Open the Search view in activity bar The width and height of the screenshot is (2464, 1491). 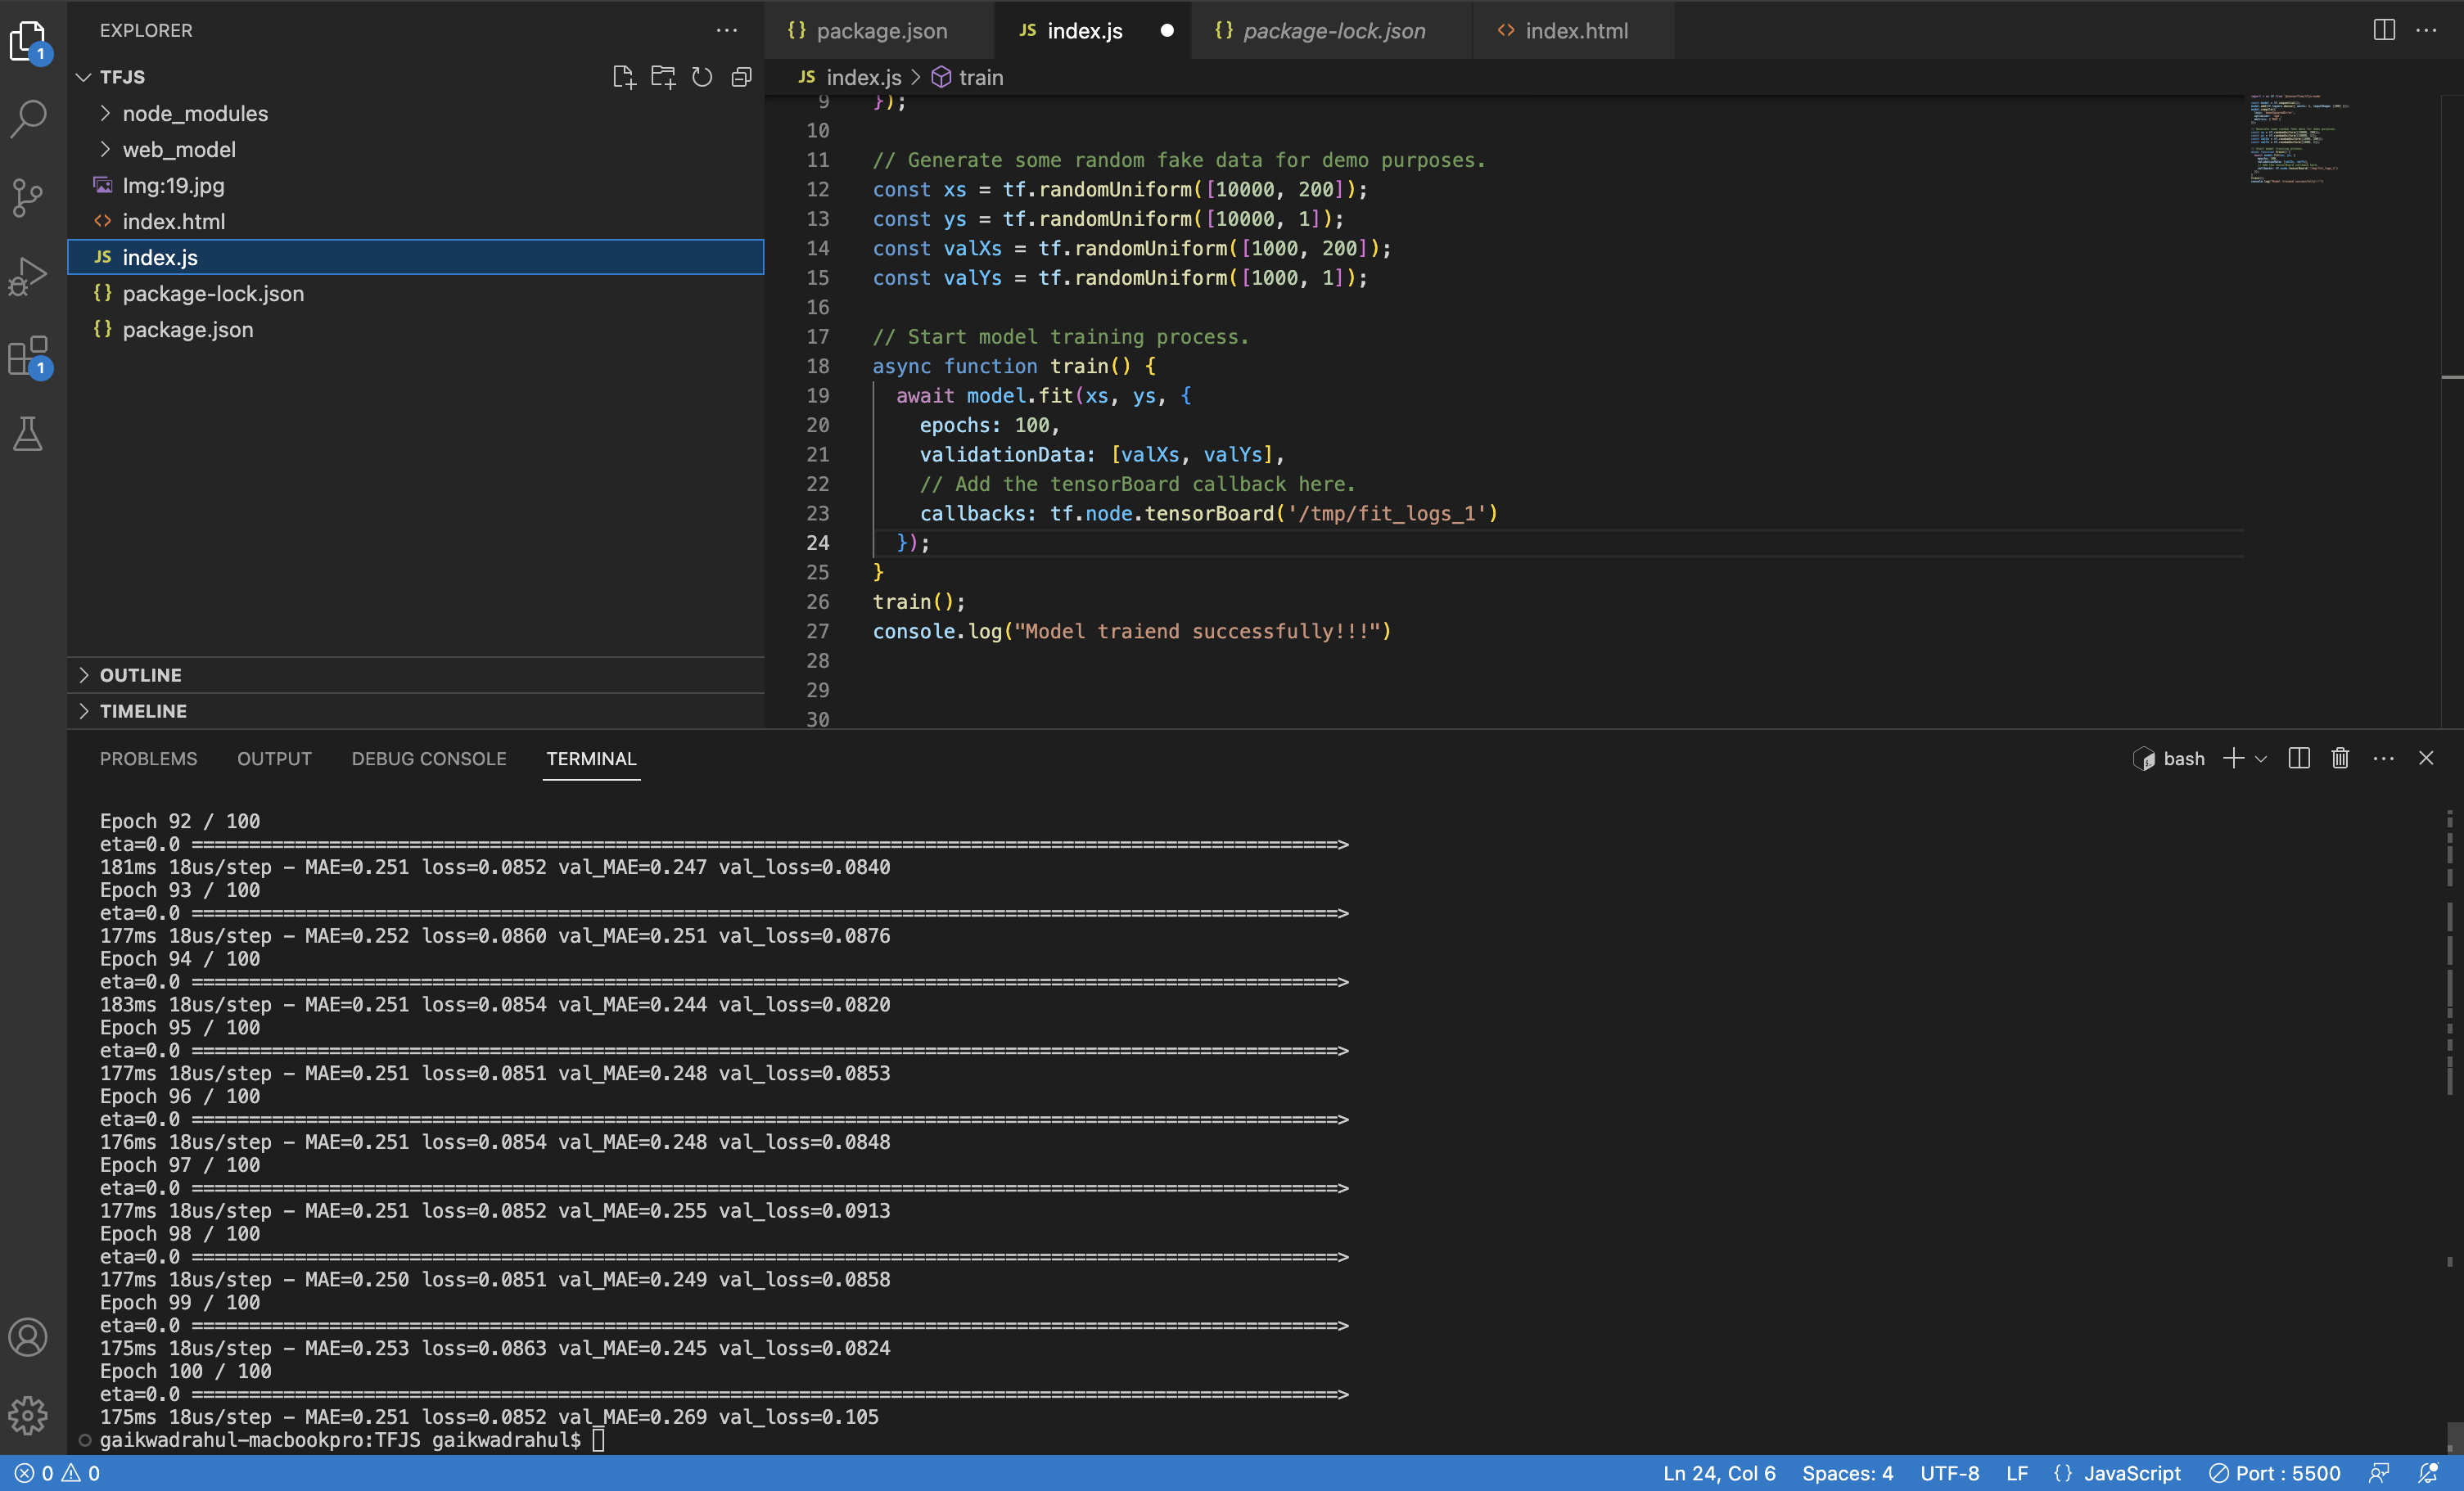coord(27,118)
